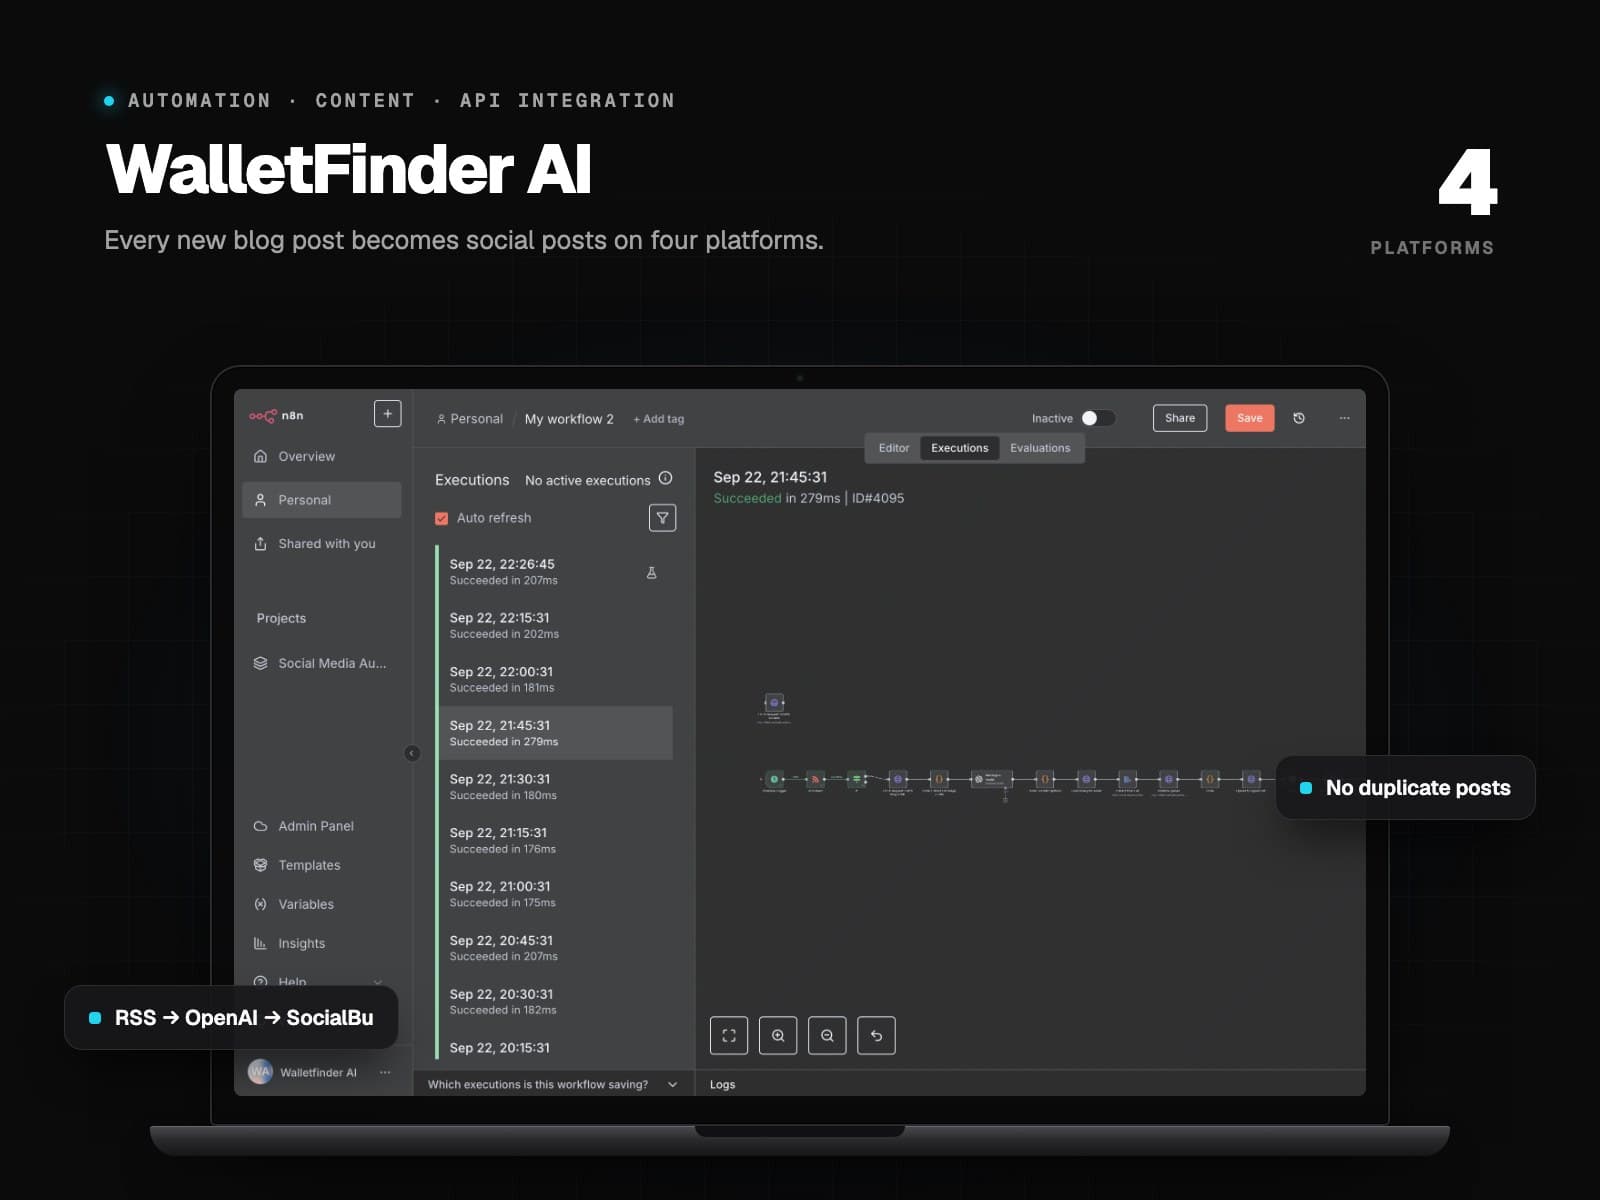Open the executions filter funnel icon

click(x=662, y=517)
